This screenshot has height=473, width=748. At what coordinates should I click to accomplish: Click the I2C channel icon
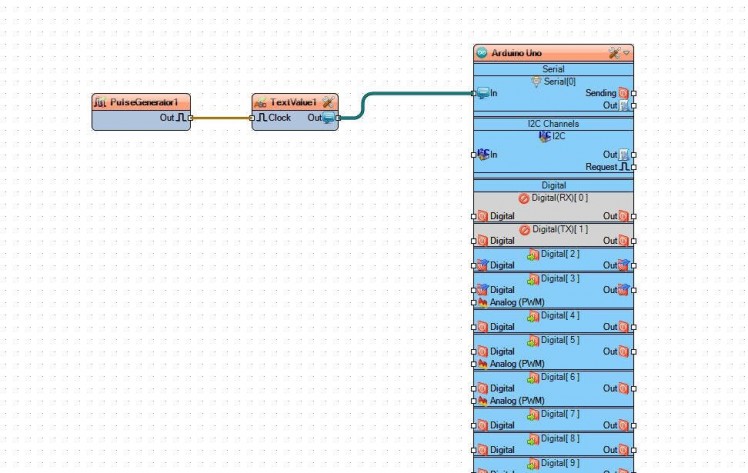(545, 136)
